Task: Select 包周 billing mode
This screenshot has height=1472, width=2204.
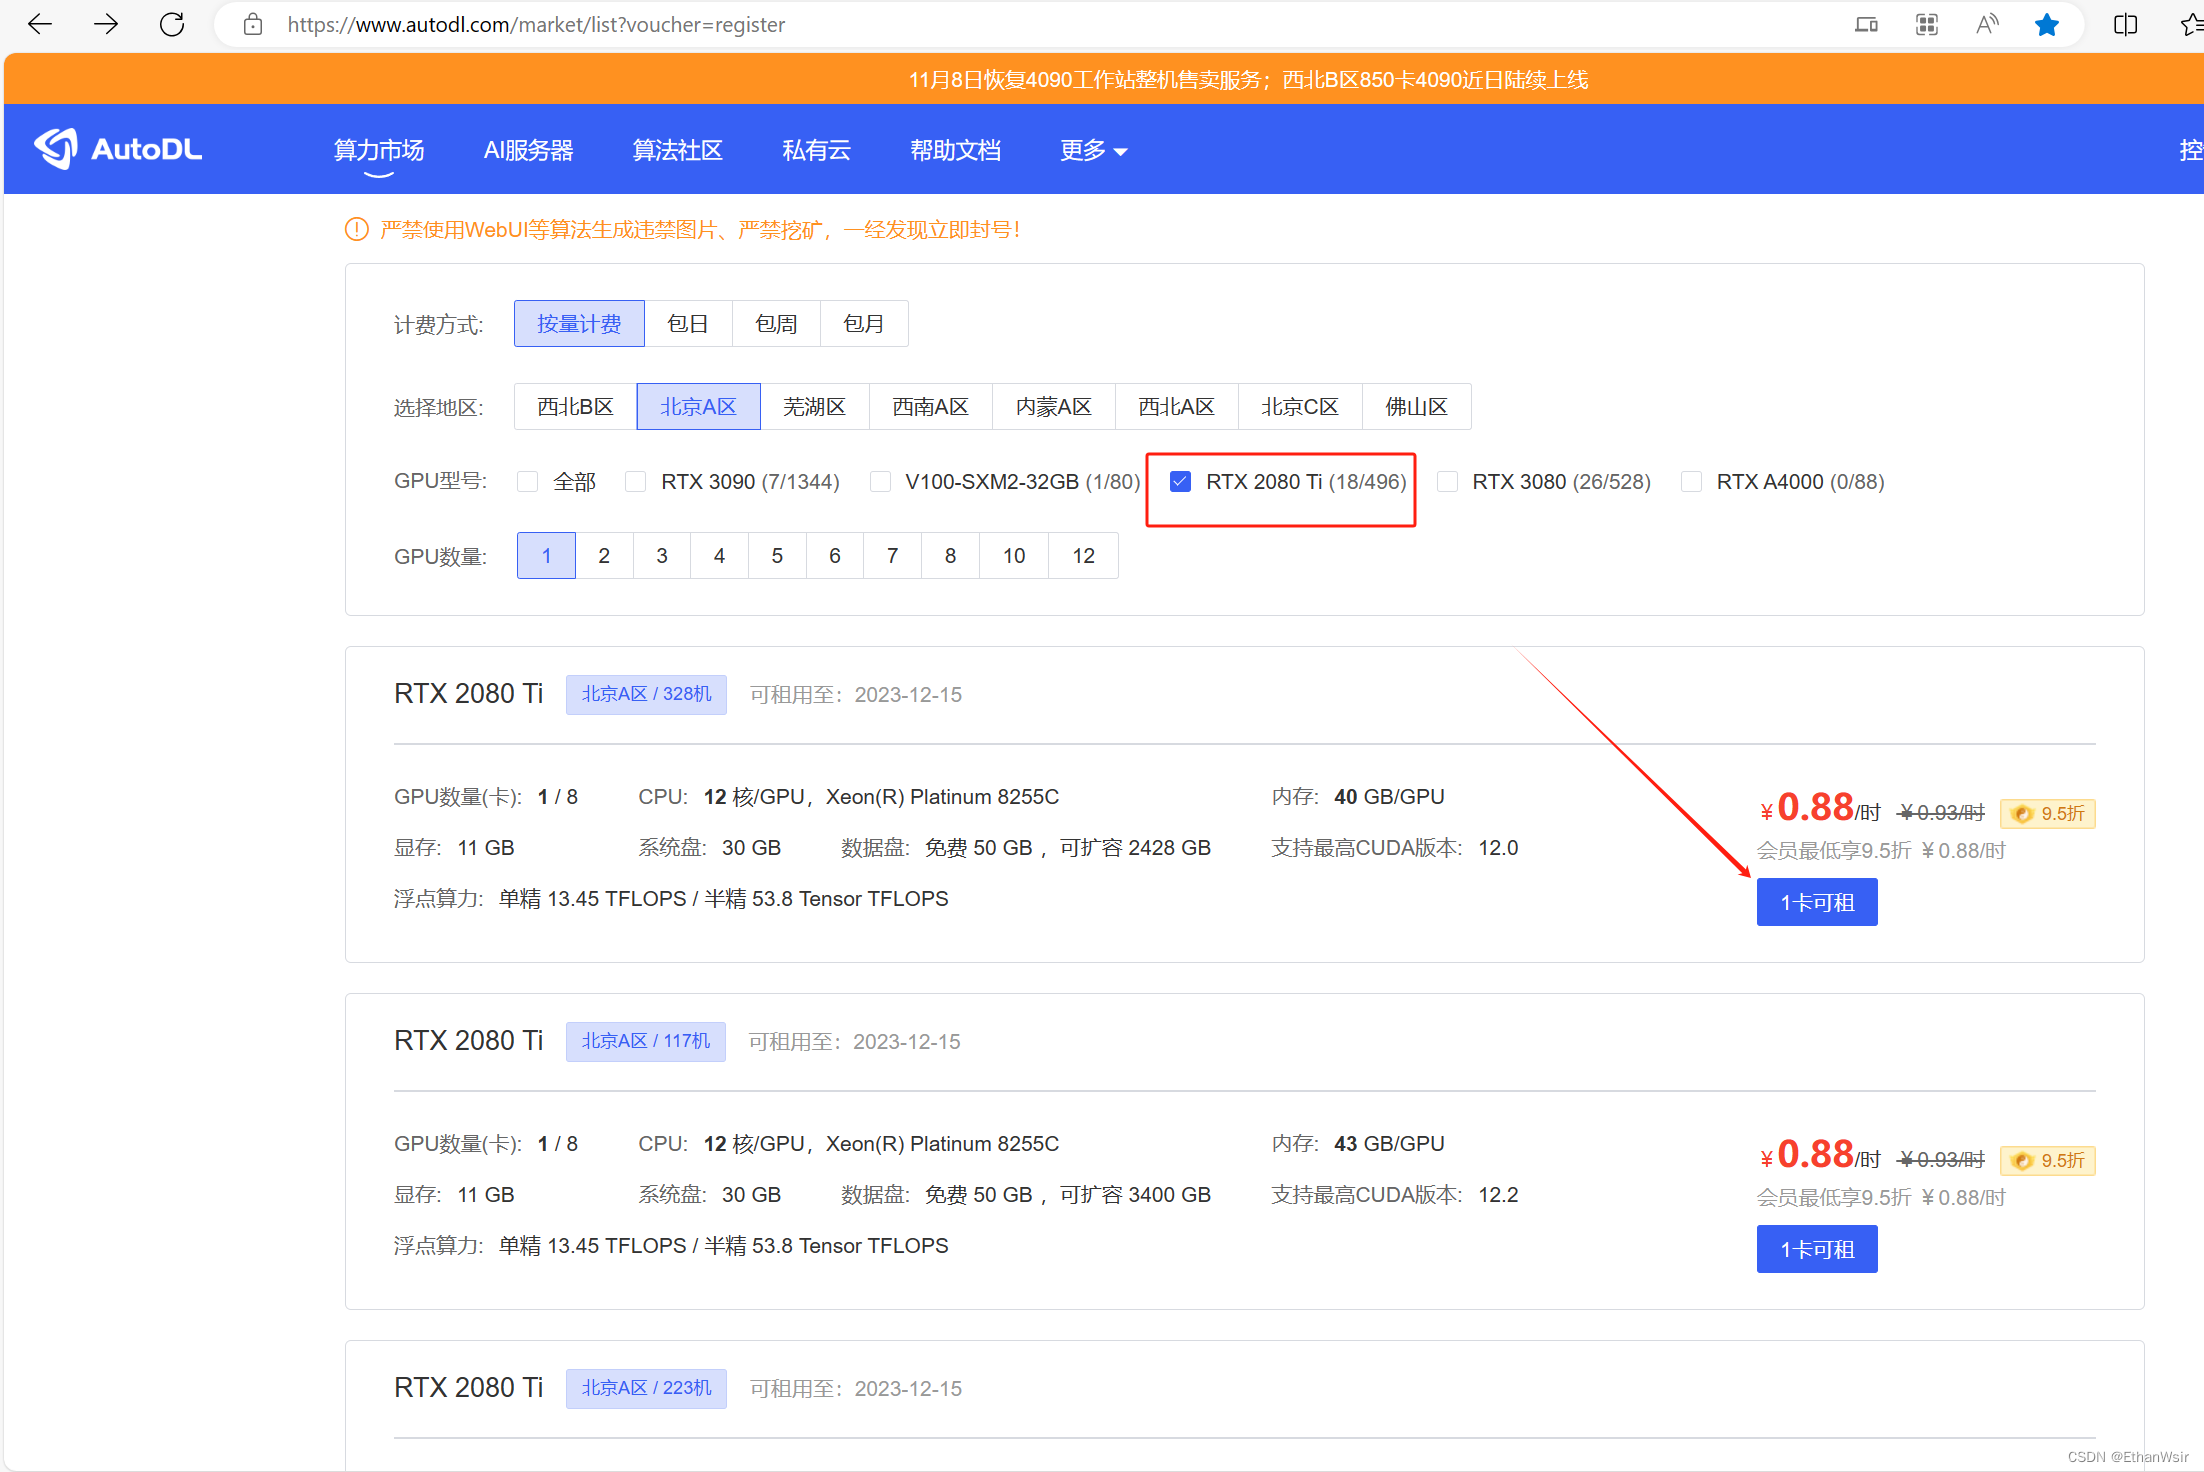Action: [x=776, y=324]
